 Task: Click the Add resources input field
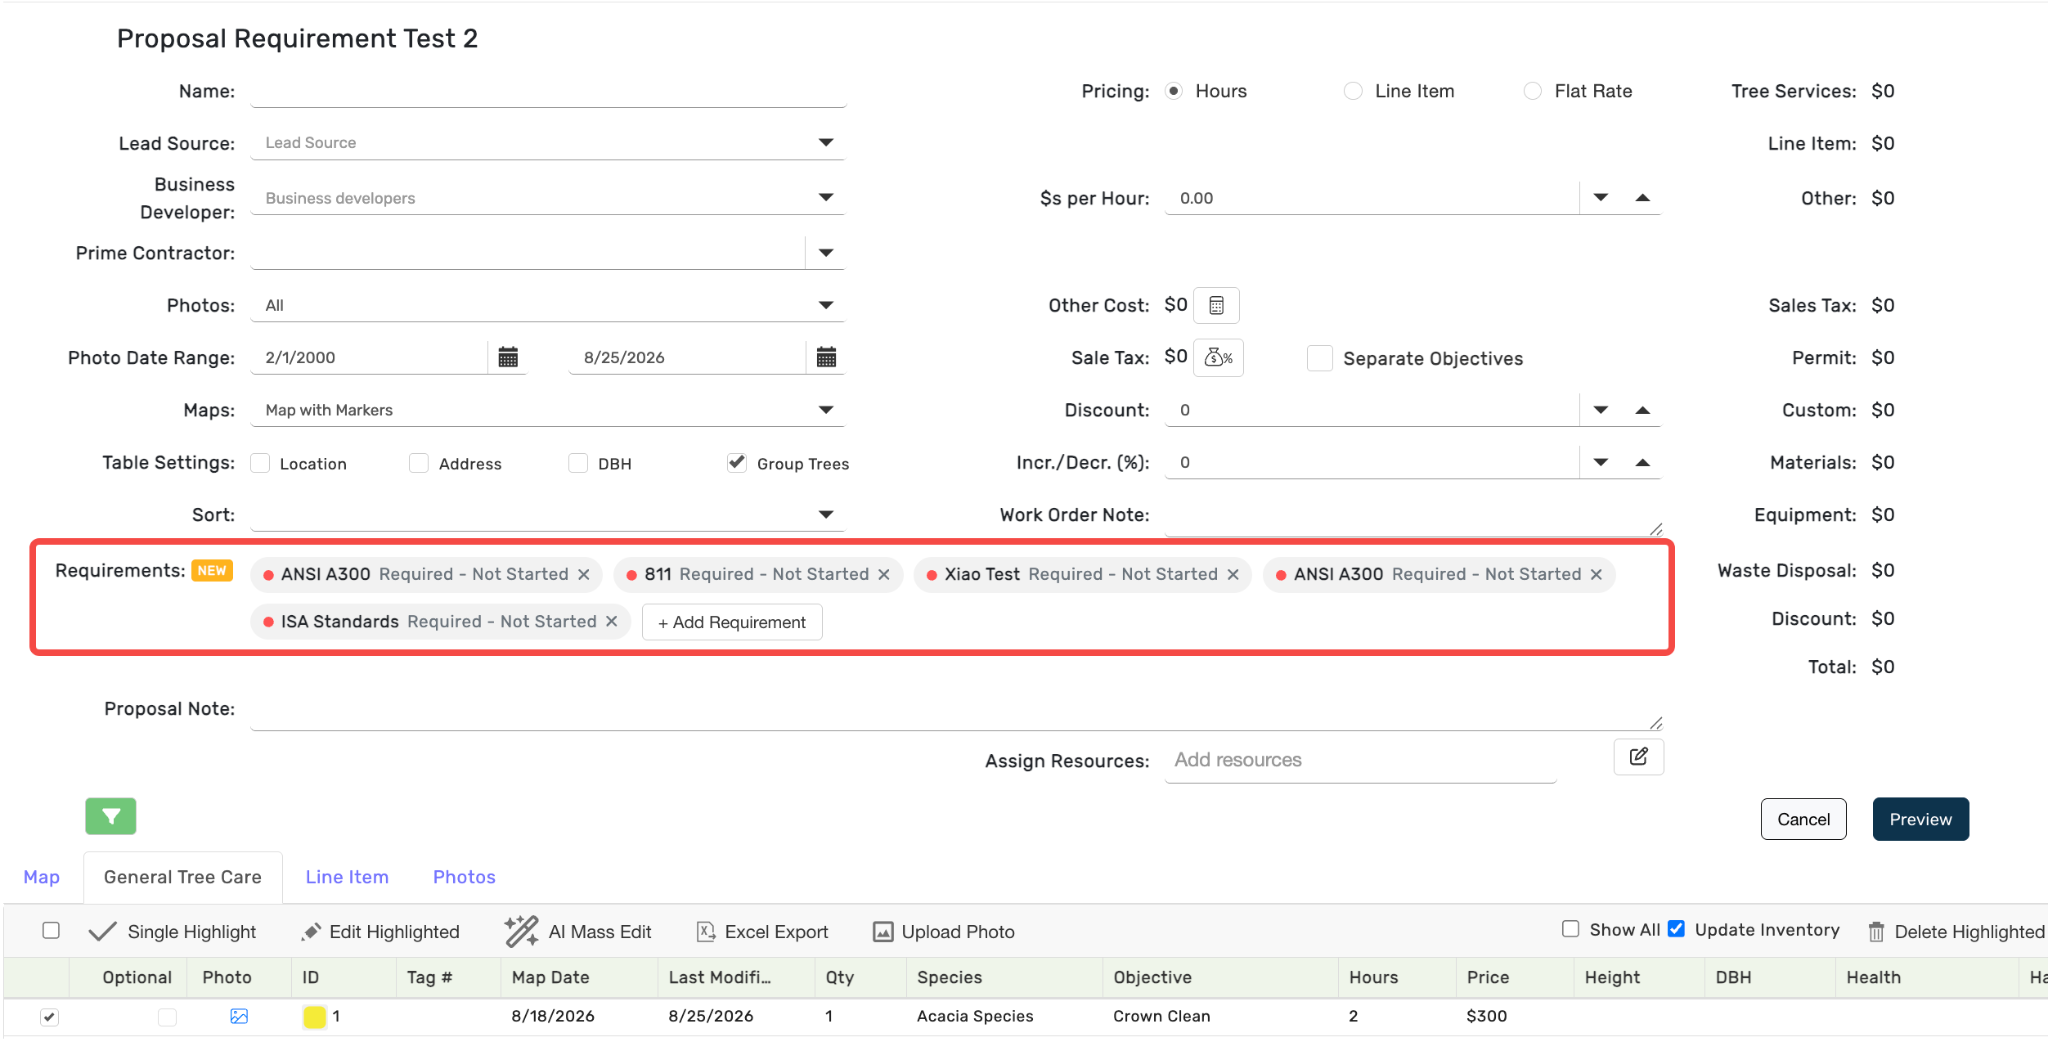click(x=1360, y=760)
